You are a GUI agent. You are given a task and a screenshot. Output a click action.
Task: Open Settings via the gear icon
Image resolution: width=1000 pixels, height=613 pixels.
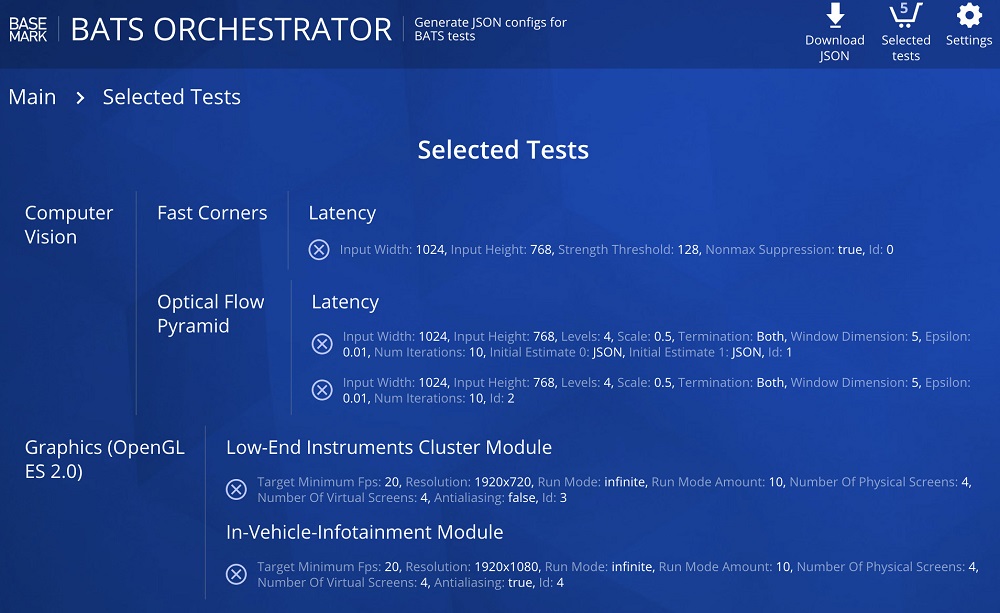point(969,15)
